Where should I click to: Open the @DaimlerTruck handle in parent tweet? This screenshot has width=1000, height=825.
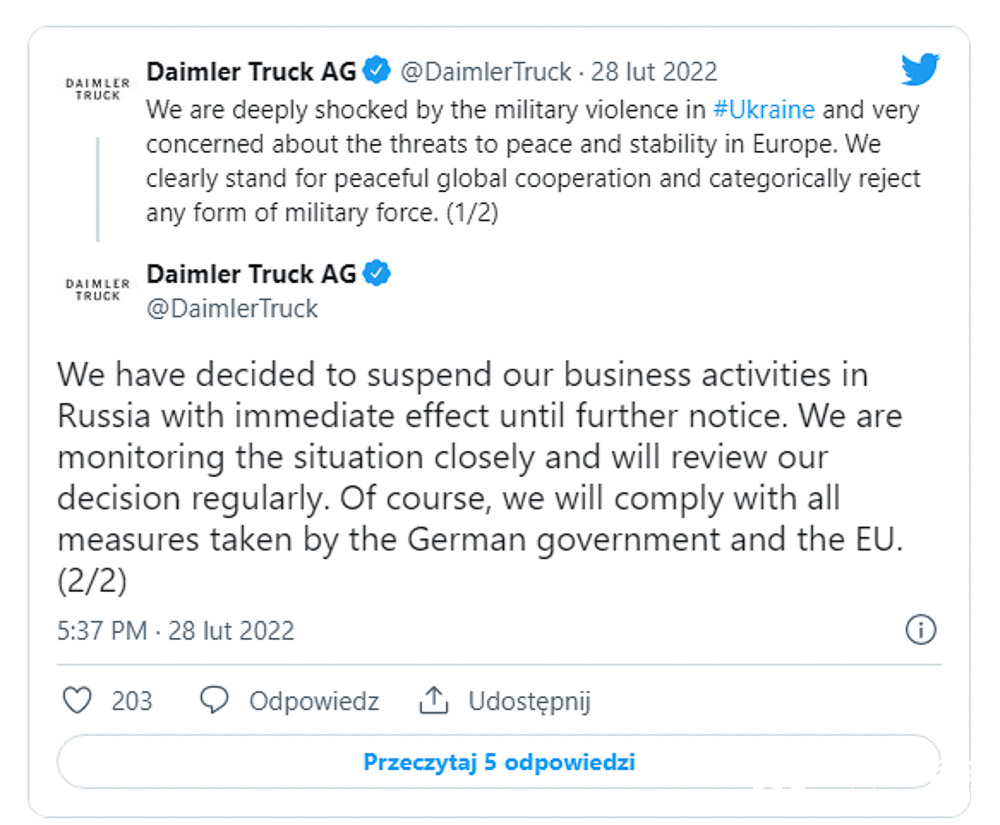click(486, 72)
